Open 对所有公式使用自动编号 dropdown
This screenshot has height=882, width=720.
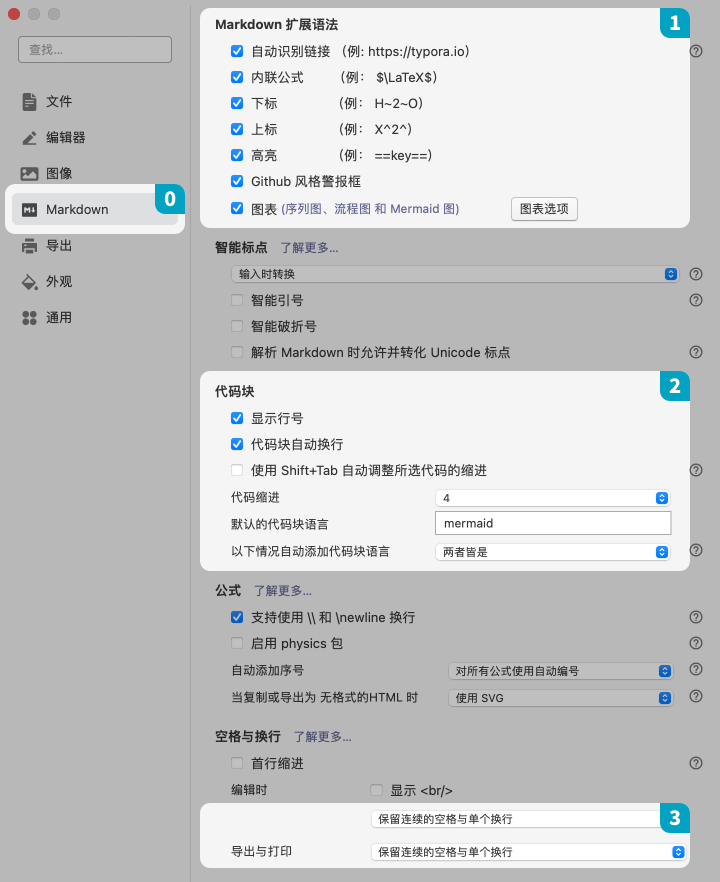coord(560,670)
